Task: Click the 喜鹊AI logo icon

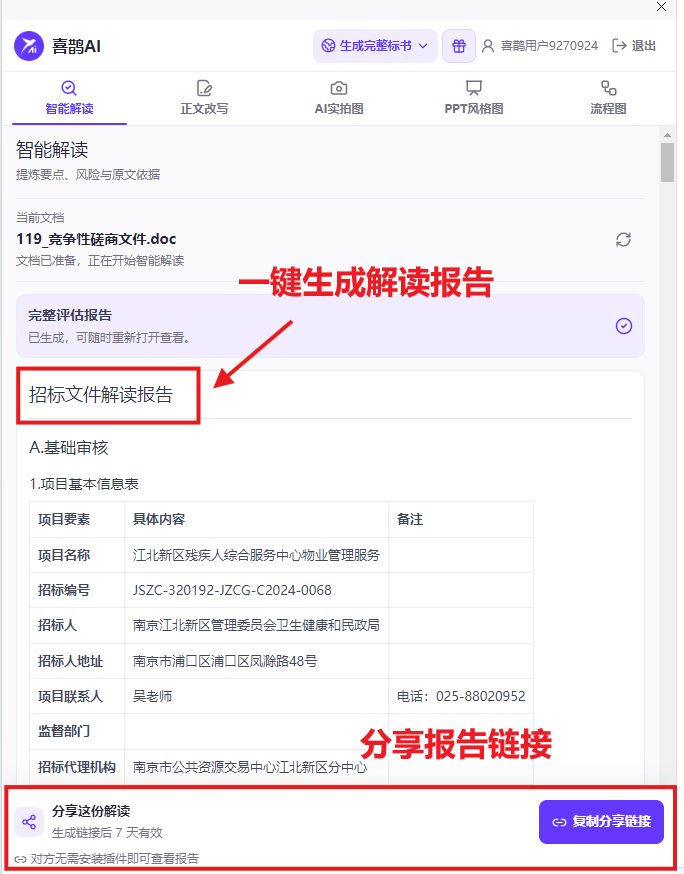Action: point(29,46)
